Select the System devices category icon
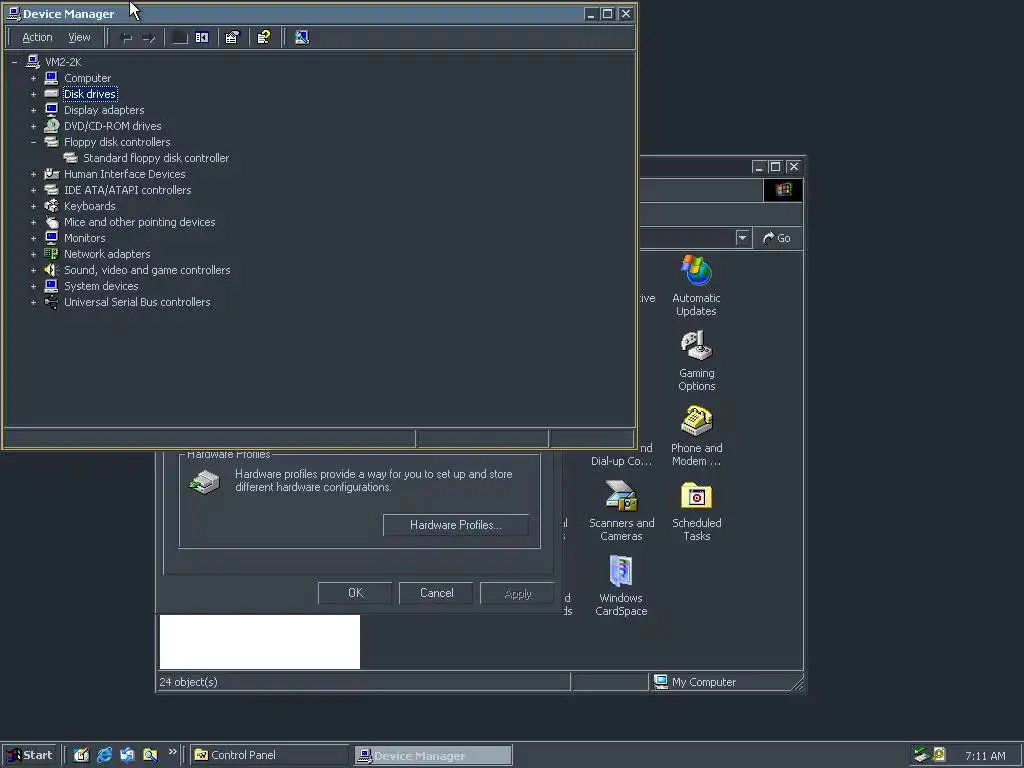 pyautogui.click(x=52, y=286)
